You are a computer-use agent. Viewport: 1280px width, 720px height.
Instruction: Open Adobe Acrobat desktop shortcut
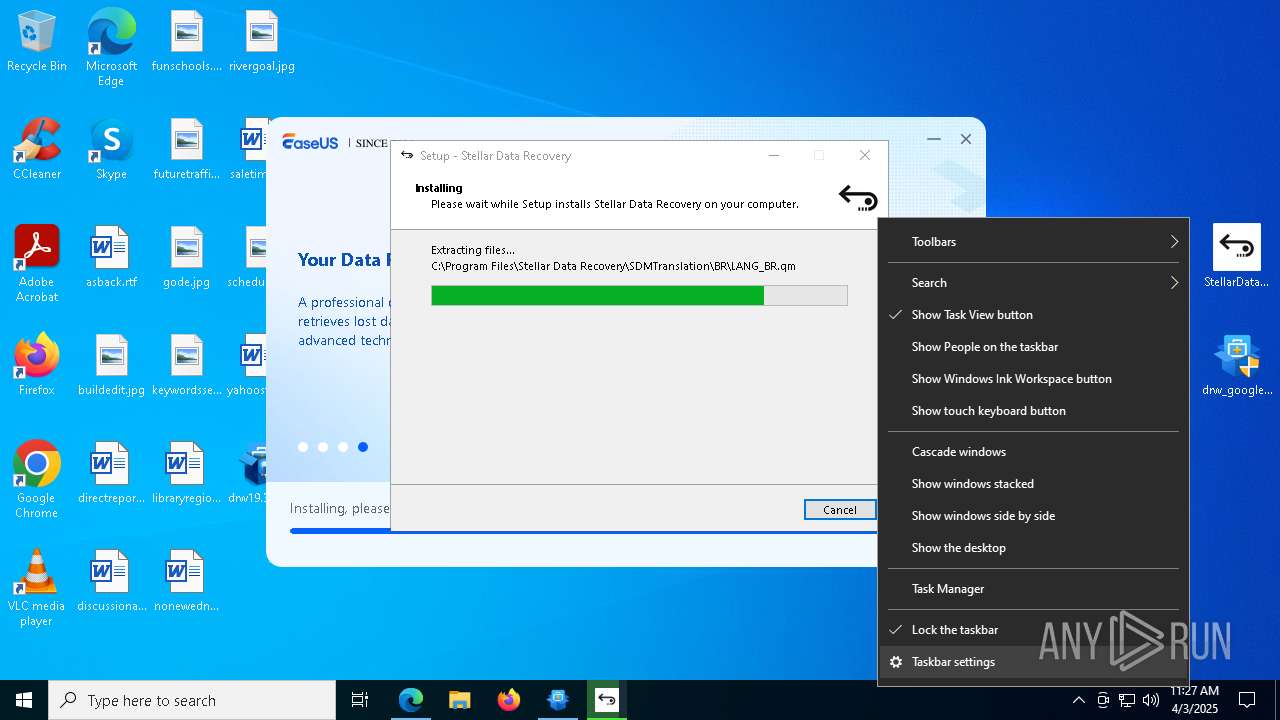pos(37,263)
